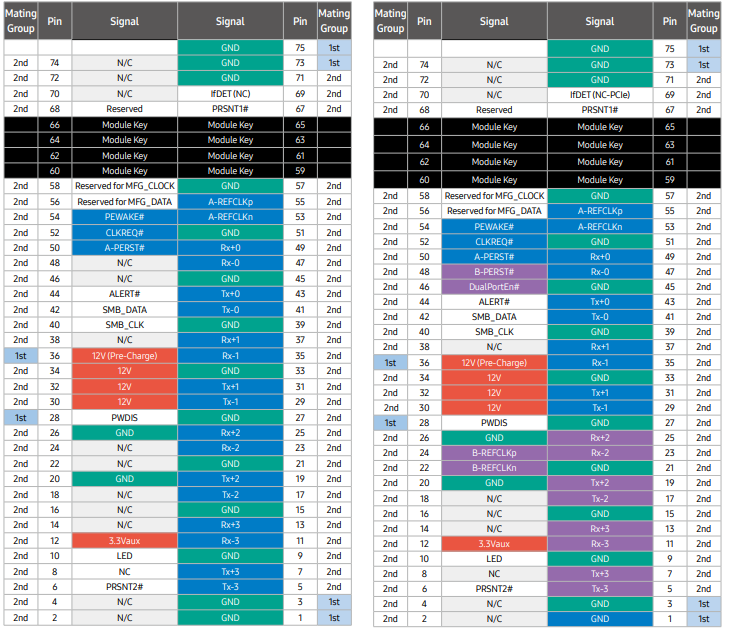Click 12V (Pre-Charge) in left table
731x639 pixels.
(x=124, y=355)
